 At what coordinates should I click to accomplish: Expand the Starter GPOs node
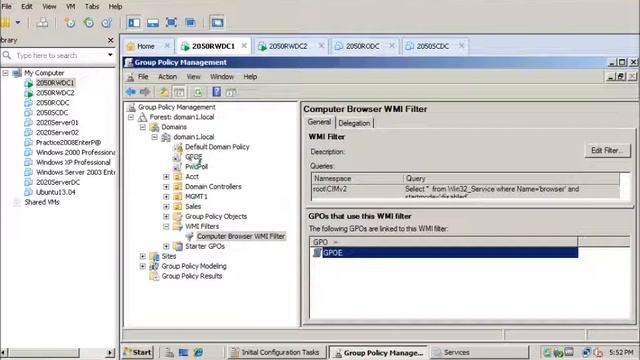(166, 246)
